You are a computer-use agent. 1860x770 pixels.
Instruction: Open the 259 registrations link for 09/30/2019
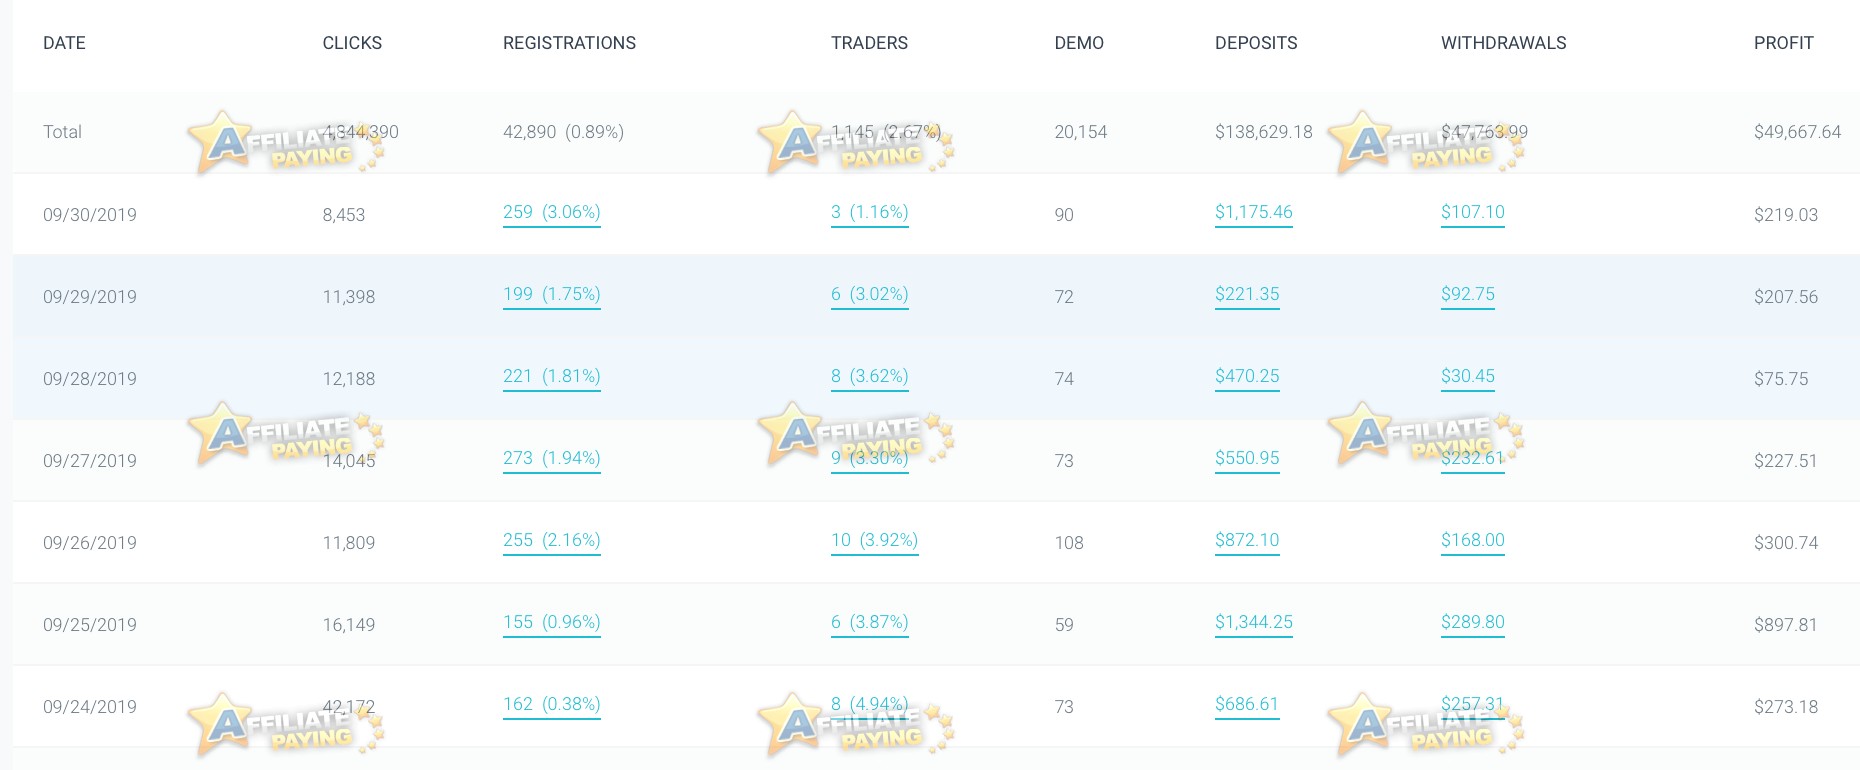(x=551, y=212)
